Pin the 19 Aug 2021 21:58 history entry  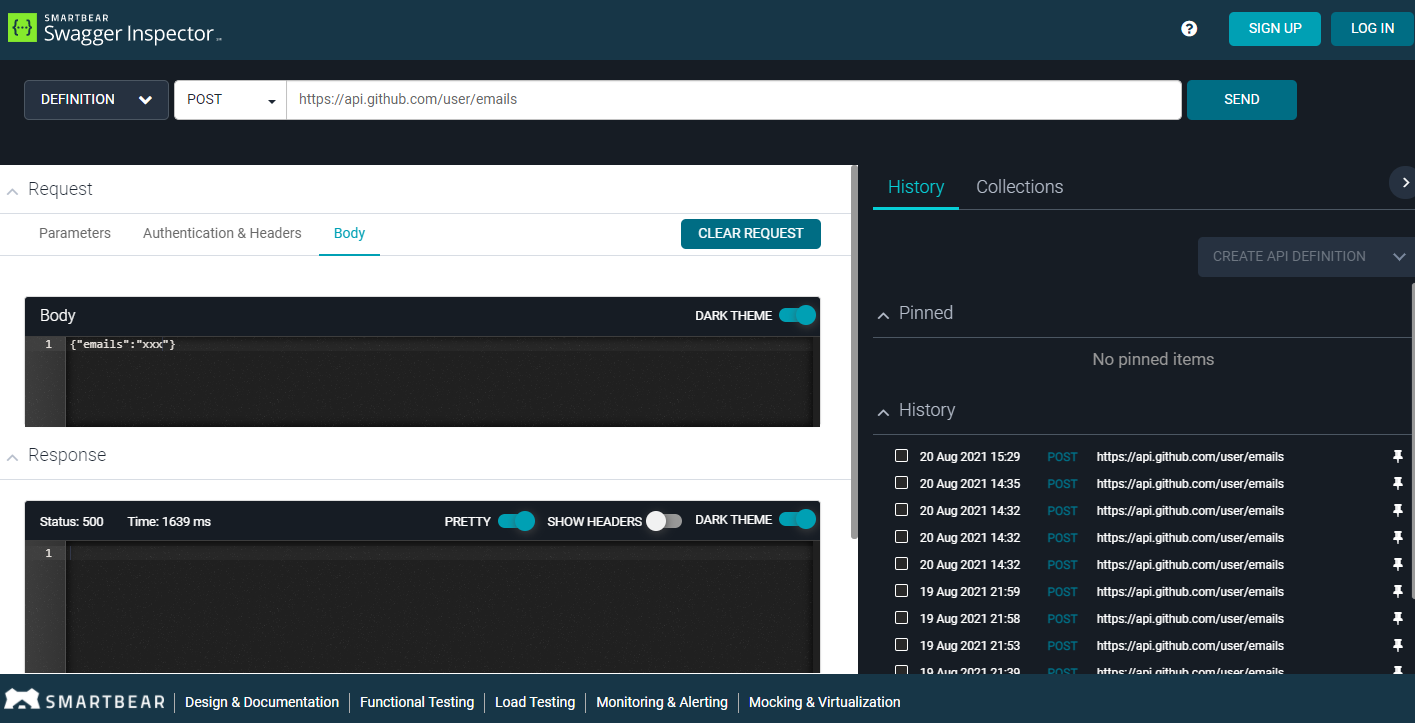coord(1398,619)
